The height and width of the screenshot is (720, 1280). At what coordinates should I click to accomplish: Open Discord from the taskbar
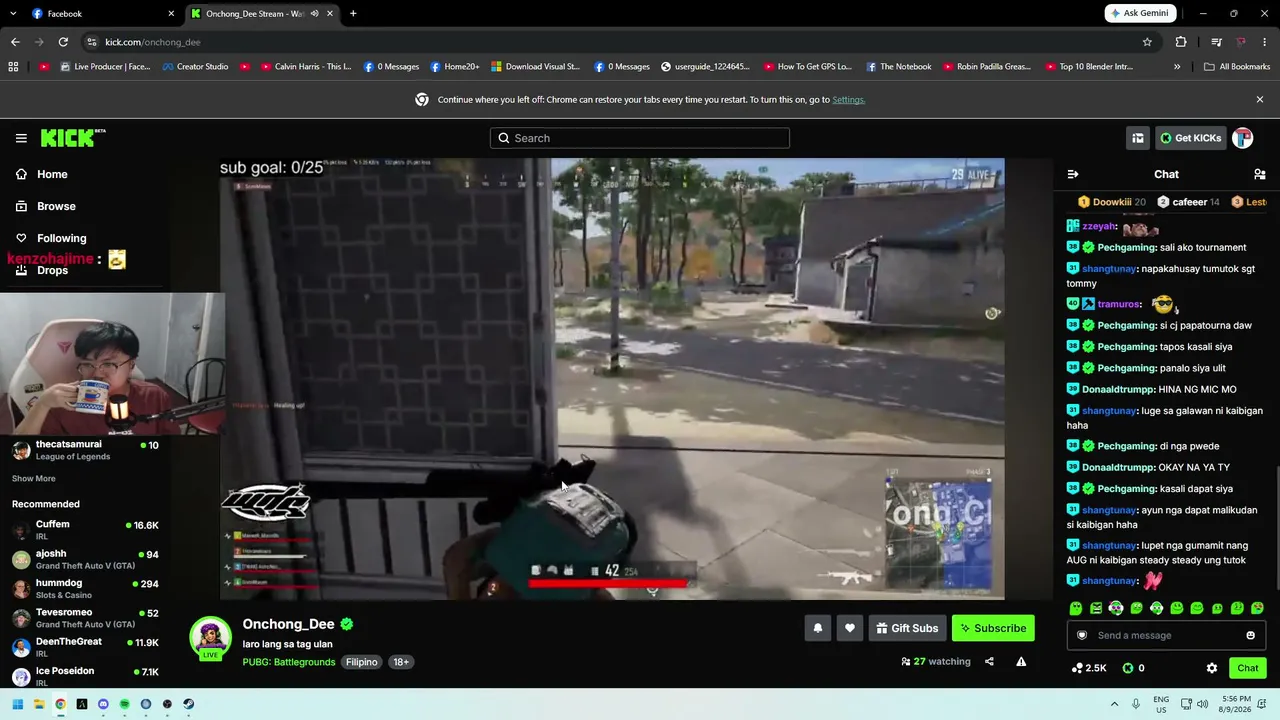click(103, 704)
